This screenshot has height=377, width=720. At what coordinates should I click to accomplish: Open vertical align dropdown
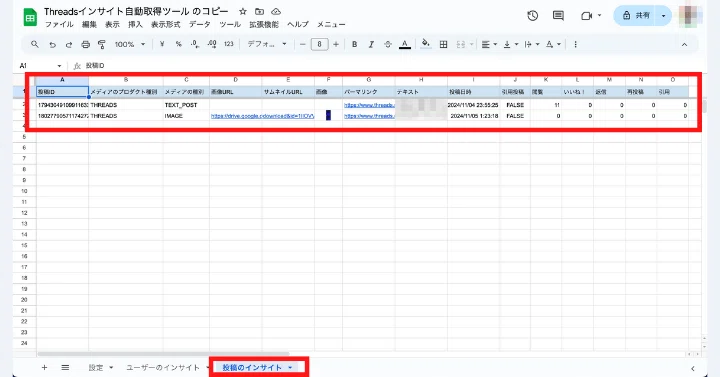[511, 44]
